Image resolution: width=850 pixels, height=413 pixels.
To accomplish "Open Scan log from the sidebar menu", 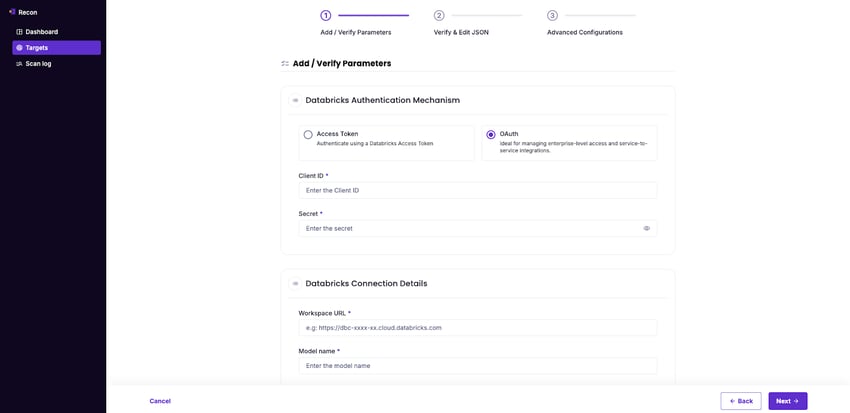I will click(38, 64).
